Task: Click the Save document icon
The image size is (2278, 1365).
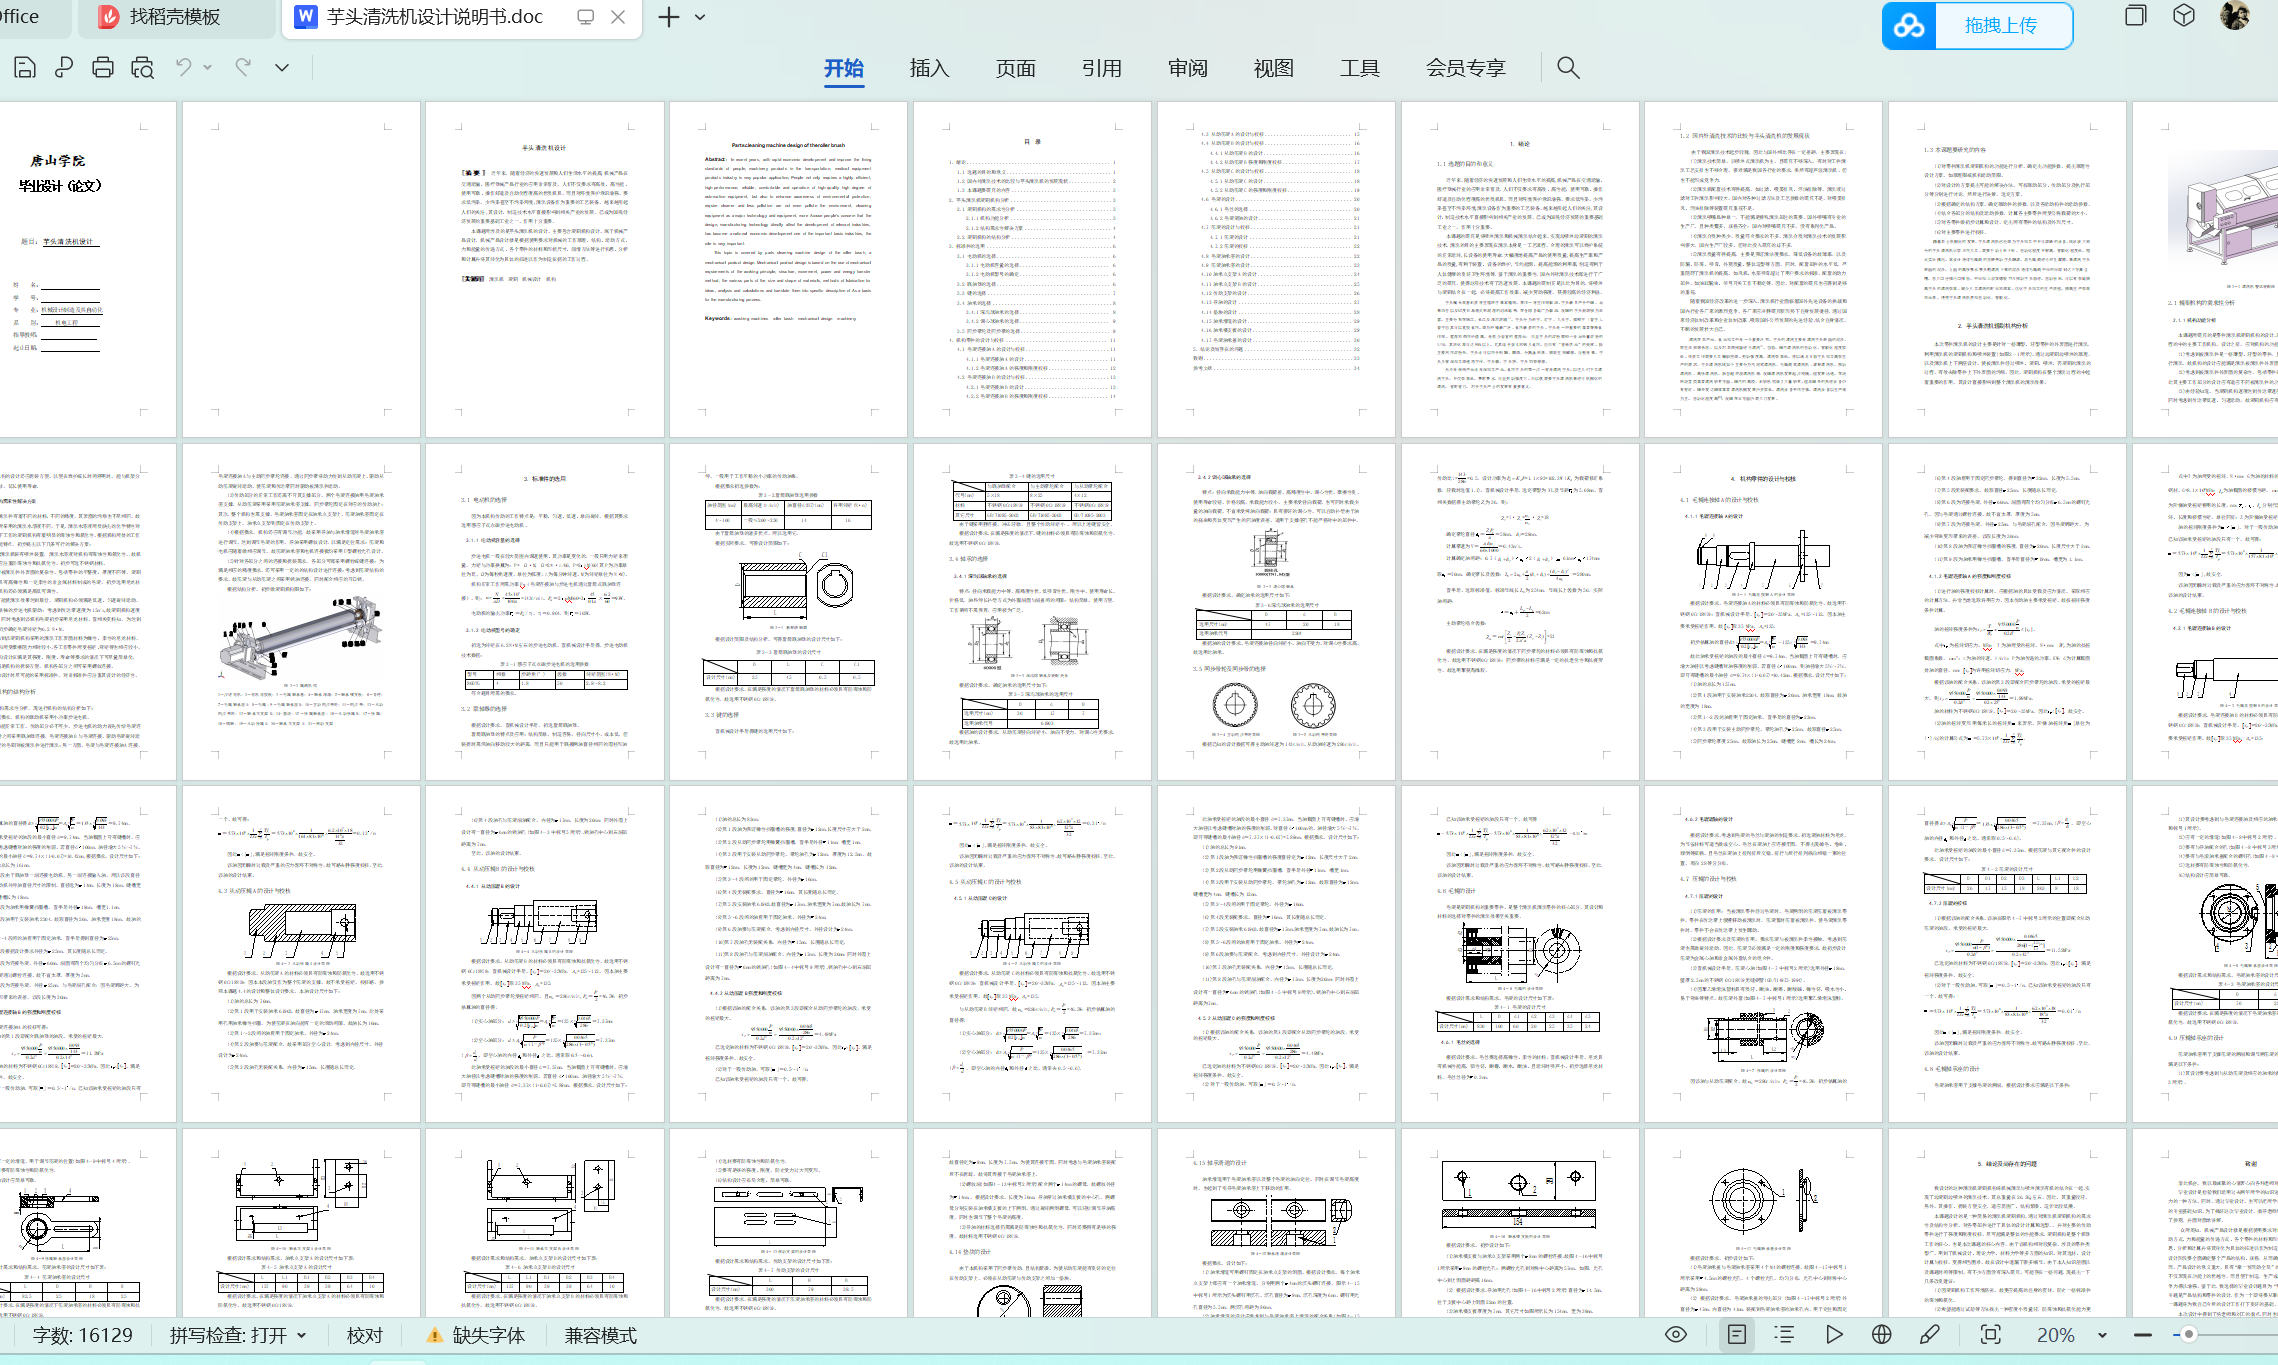Action: click(25, 68)
